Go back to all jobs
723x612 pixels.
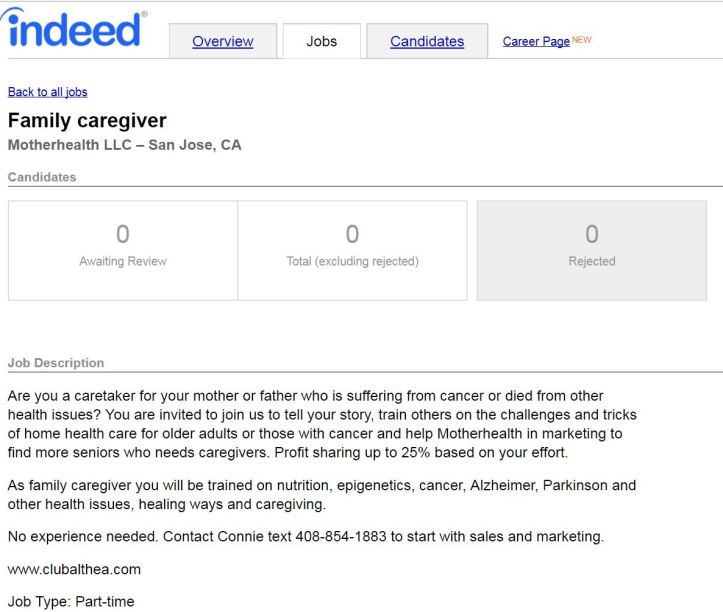[x=47, y=92]
